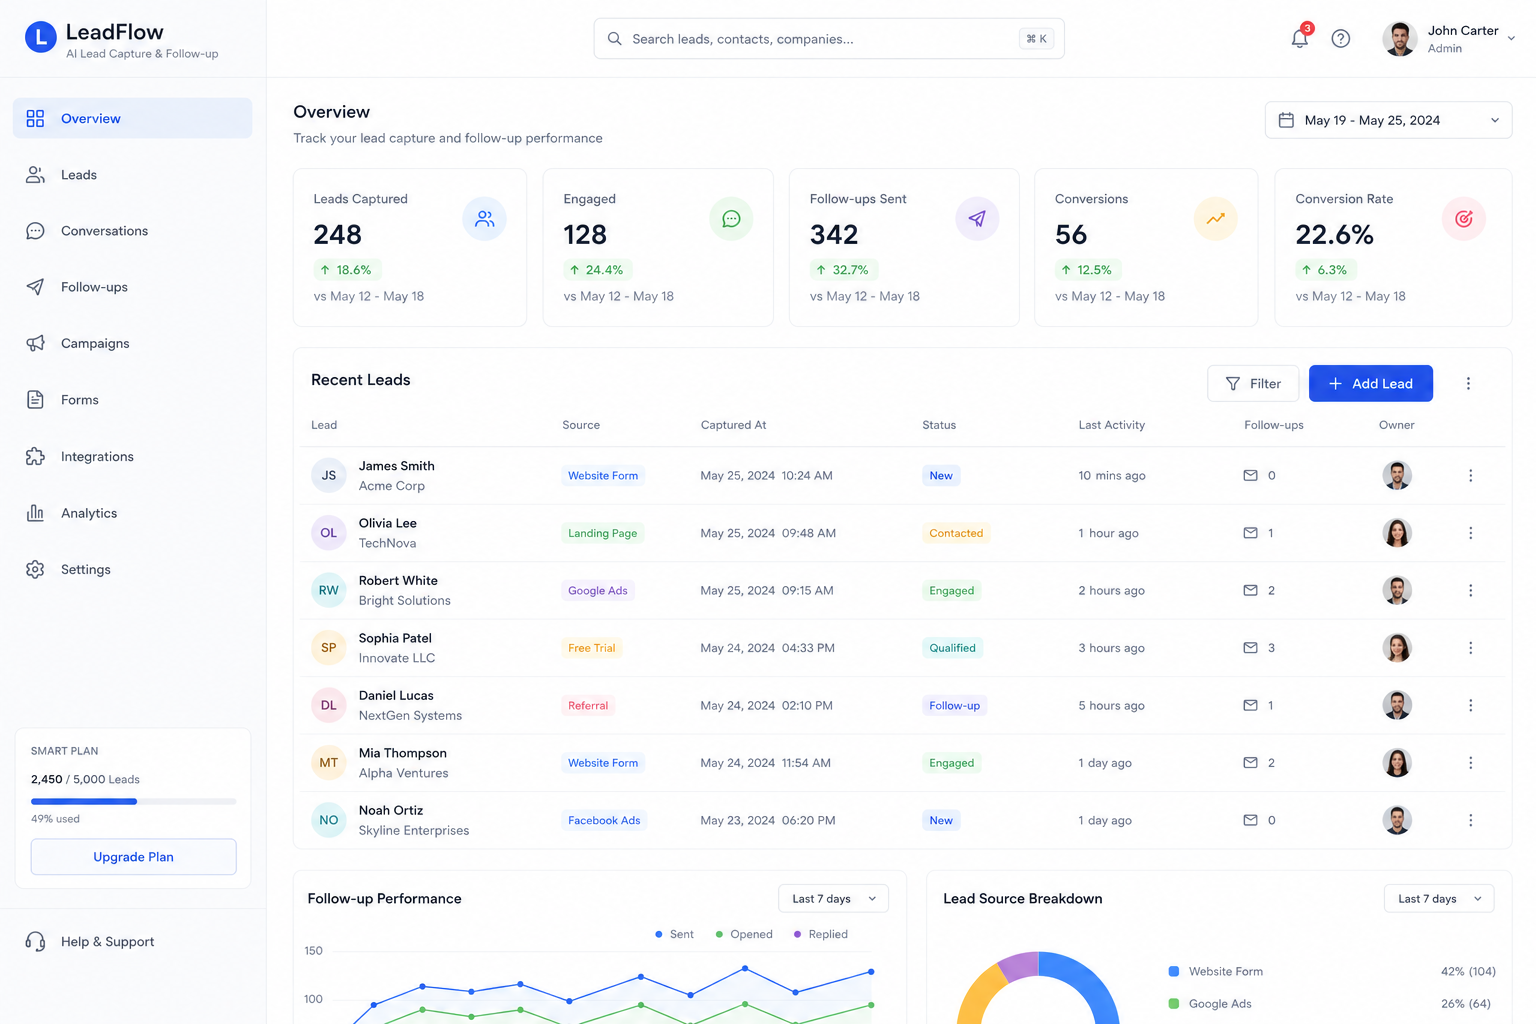Viewport: 1536px width, 1024px height.
Task: Open row actions for Robert White
Action: tap(1470, 591)
